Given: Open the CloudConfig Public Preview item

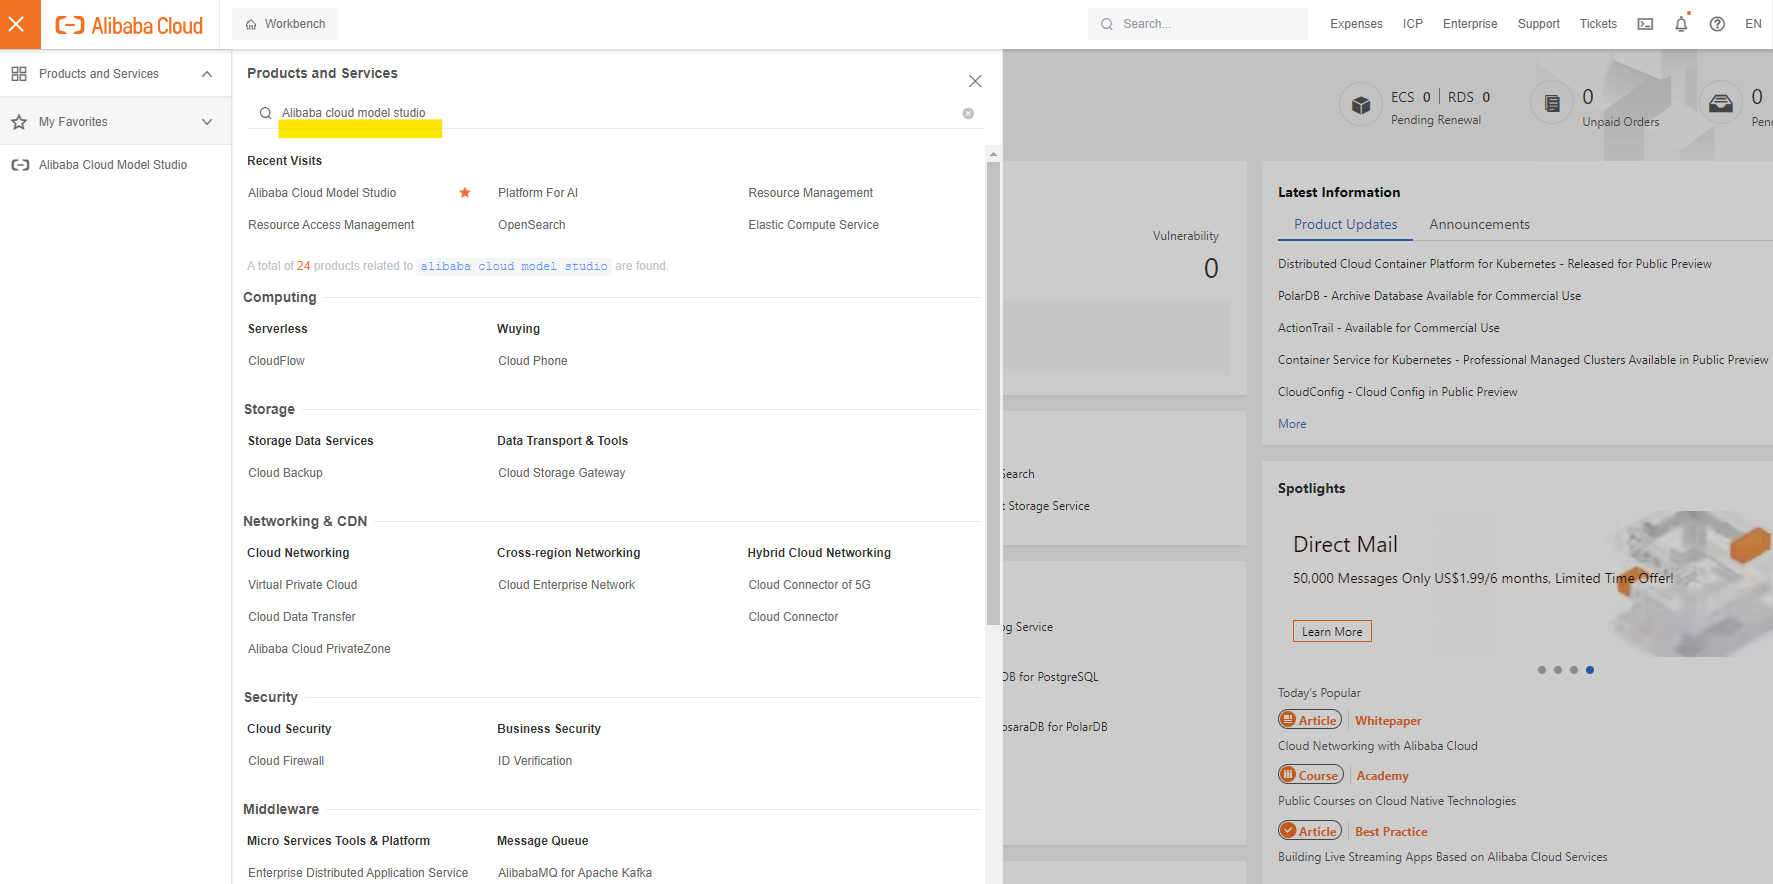Looking at the screenshot, I should point(1397,392).
